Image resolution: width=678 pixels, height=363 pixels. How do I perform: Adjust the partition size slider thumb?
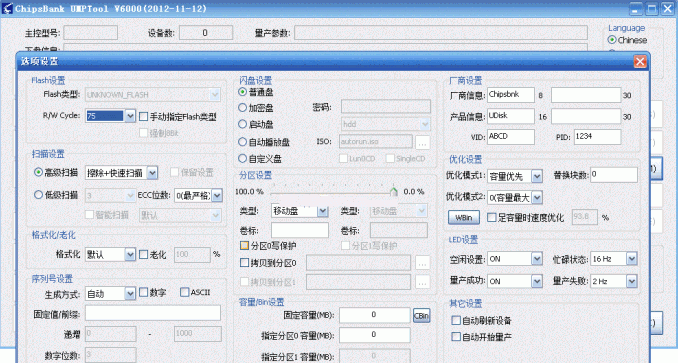point(393,191)
